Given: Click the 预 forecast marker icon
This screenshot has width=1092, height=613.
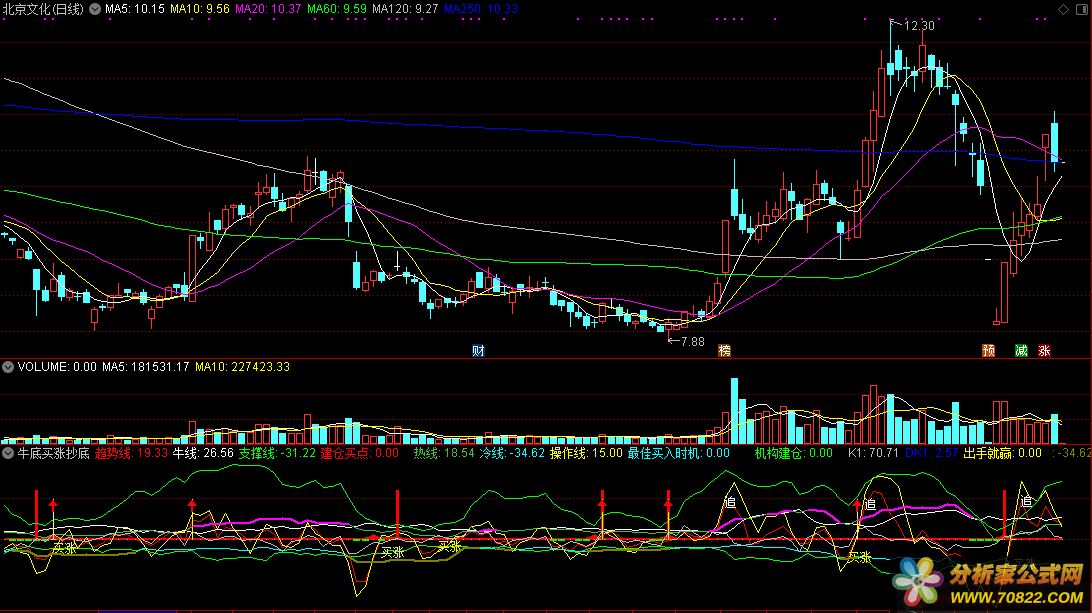Looking at the screenshot, I should pyautogui.click(x=988, y=351).
